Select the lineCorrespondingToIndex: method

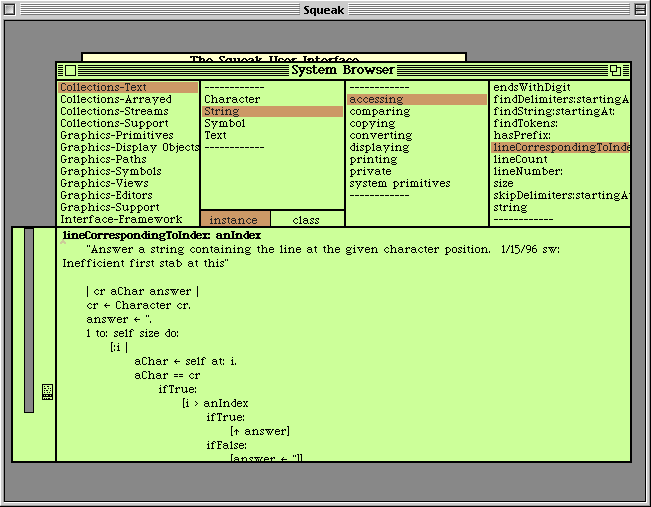[x=560, y=147]
